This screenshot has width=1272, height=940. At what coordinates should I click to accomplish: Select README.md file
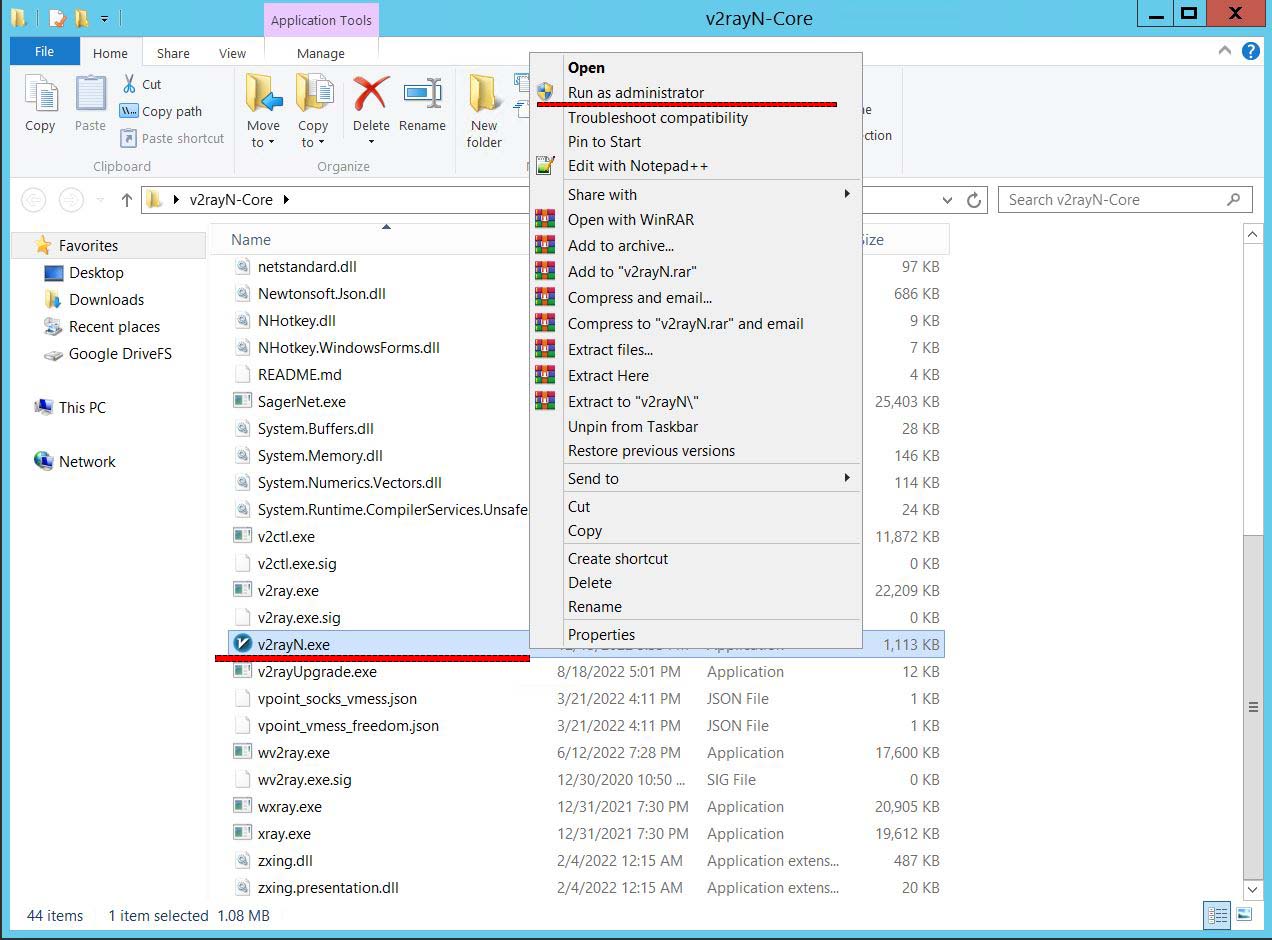[299, 374]
